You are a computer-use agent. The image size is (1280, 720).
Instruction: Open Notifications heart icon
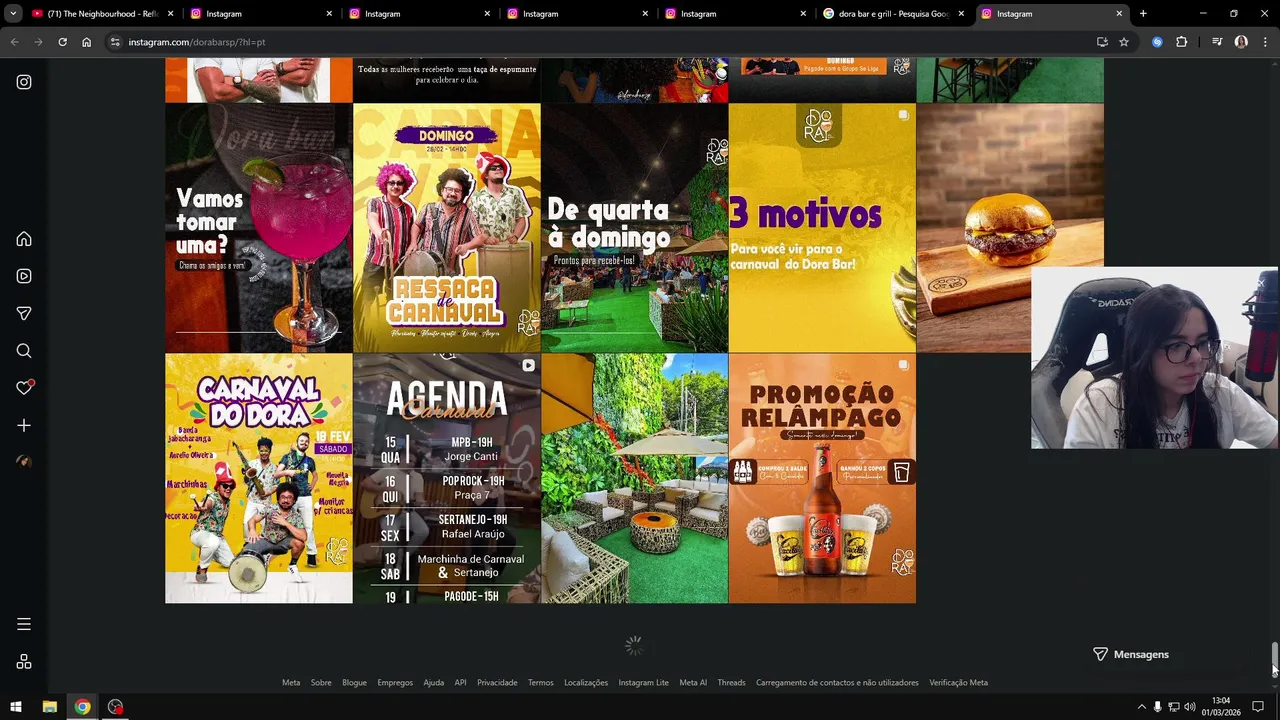[24, 388]
